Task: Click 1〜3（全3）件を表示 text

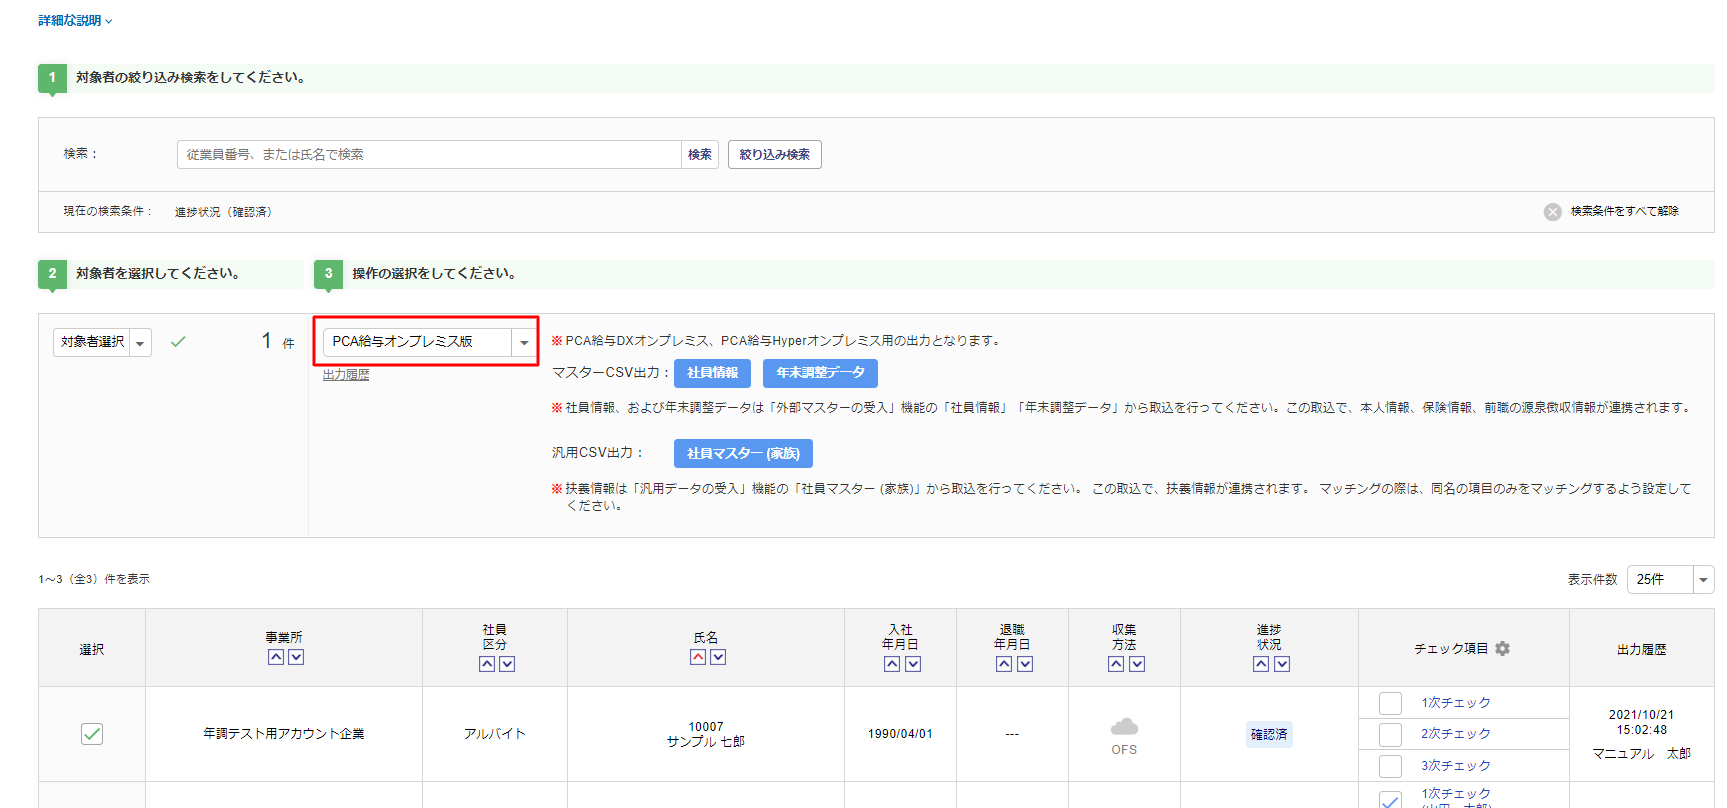Action: tap(94, 579)
